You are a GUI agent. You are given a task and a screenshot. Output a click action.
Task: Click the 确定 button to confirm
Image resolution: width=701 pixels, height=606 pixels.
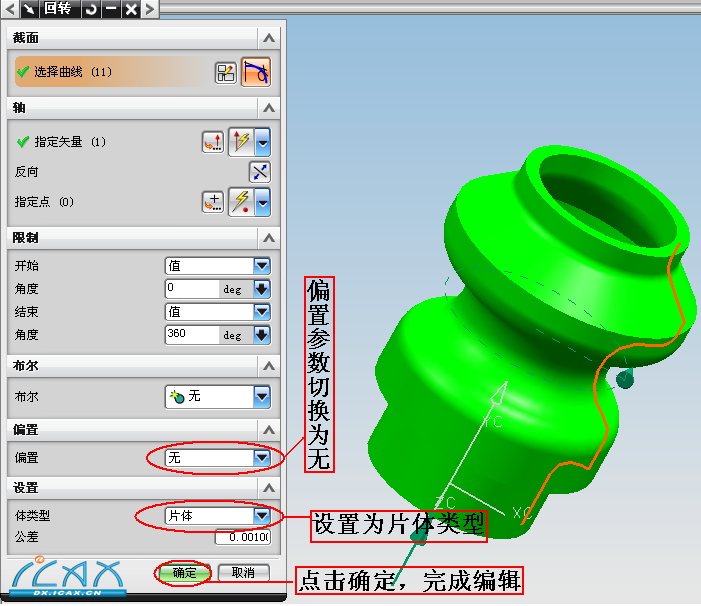(x=184, y=573)
